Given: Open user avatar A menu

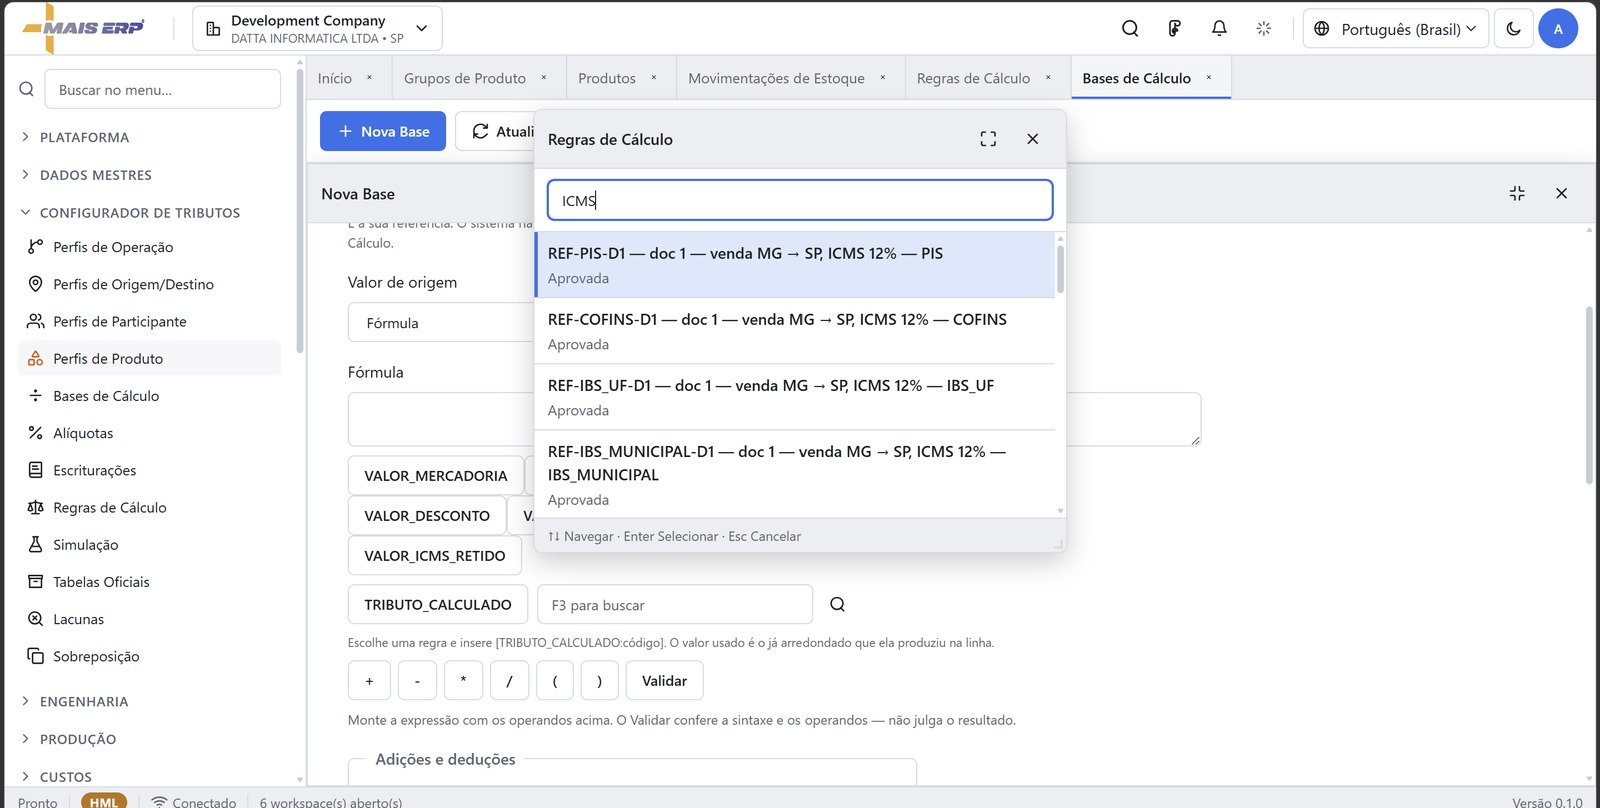Looking at the screenshot, I should pos(1558,29).
